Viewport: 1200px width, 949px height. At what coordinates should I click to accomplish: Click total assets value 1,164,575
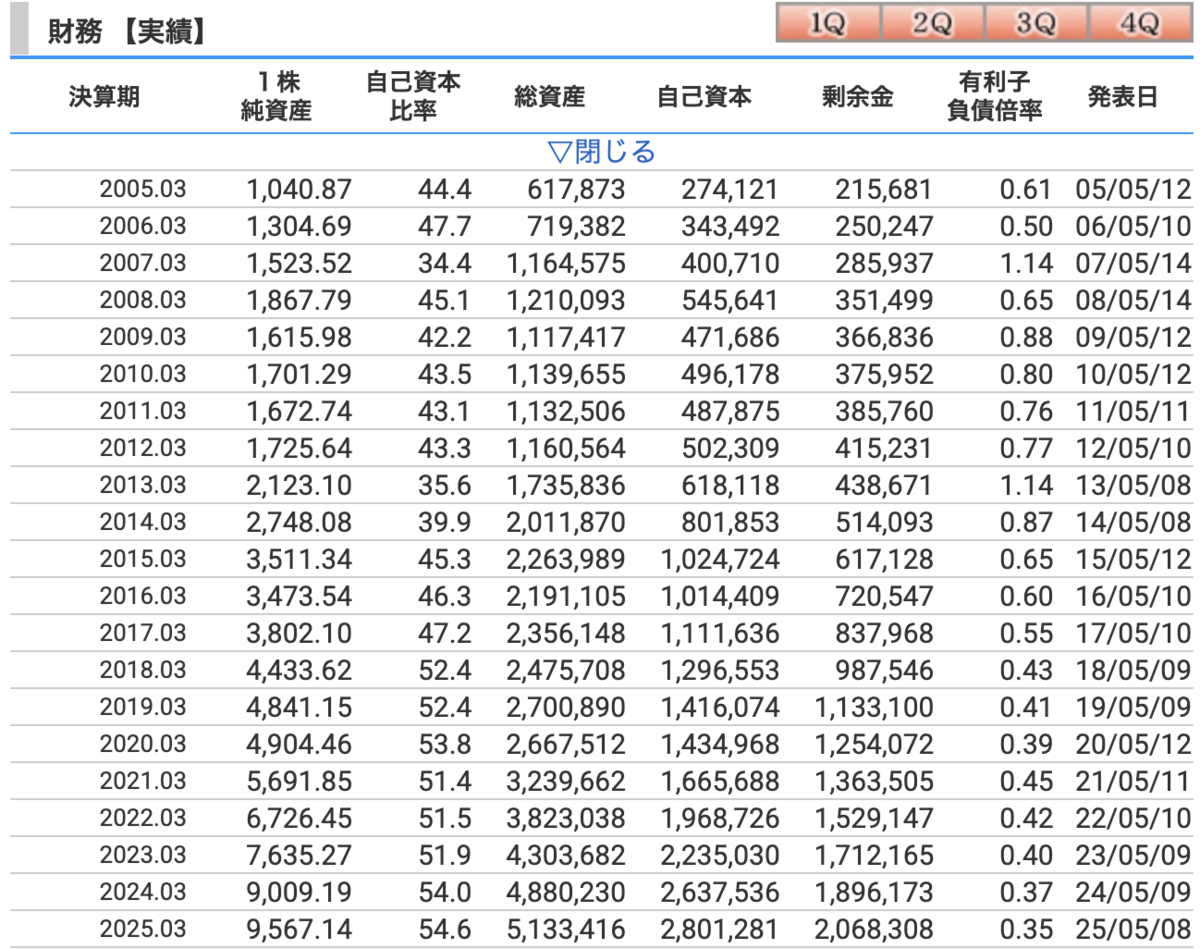566,263
